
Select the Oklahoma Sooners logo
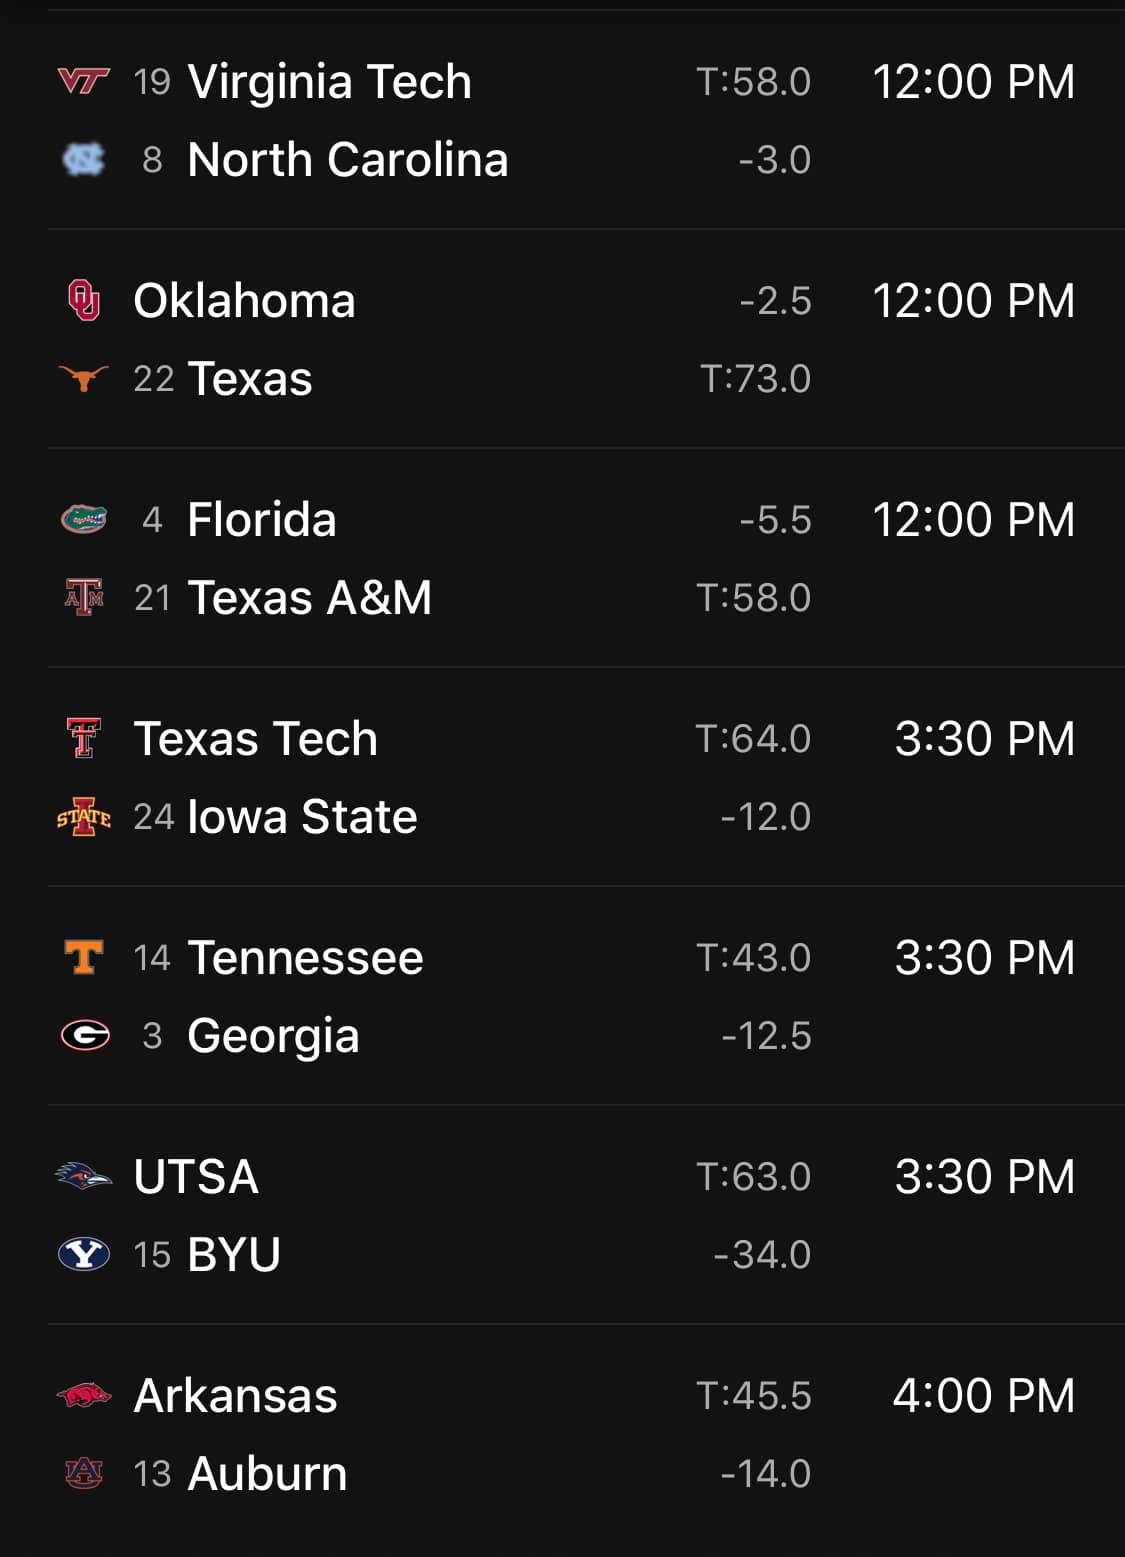click(84, 300)
